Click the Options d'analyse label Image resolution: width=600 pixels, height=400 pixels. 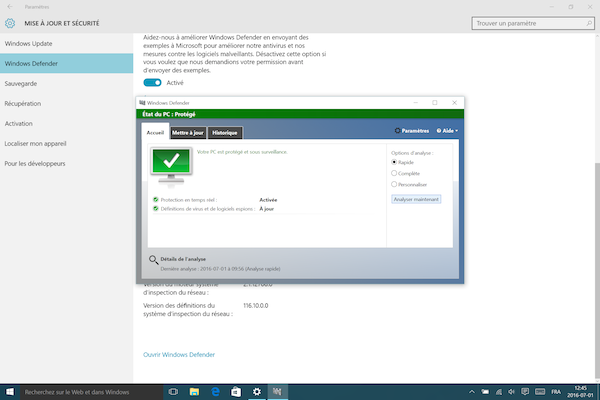coord(412,153)
